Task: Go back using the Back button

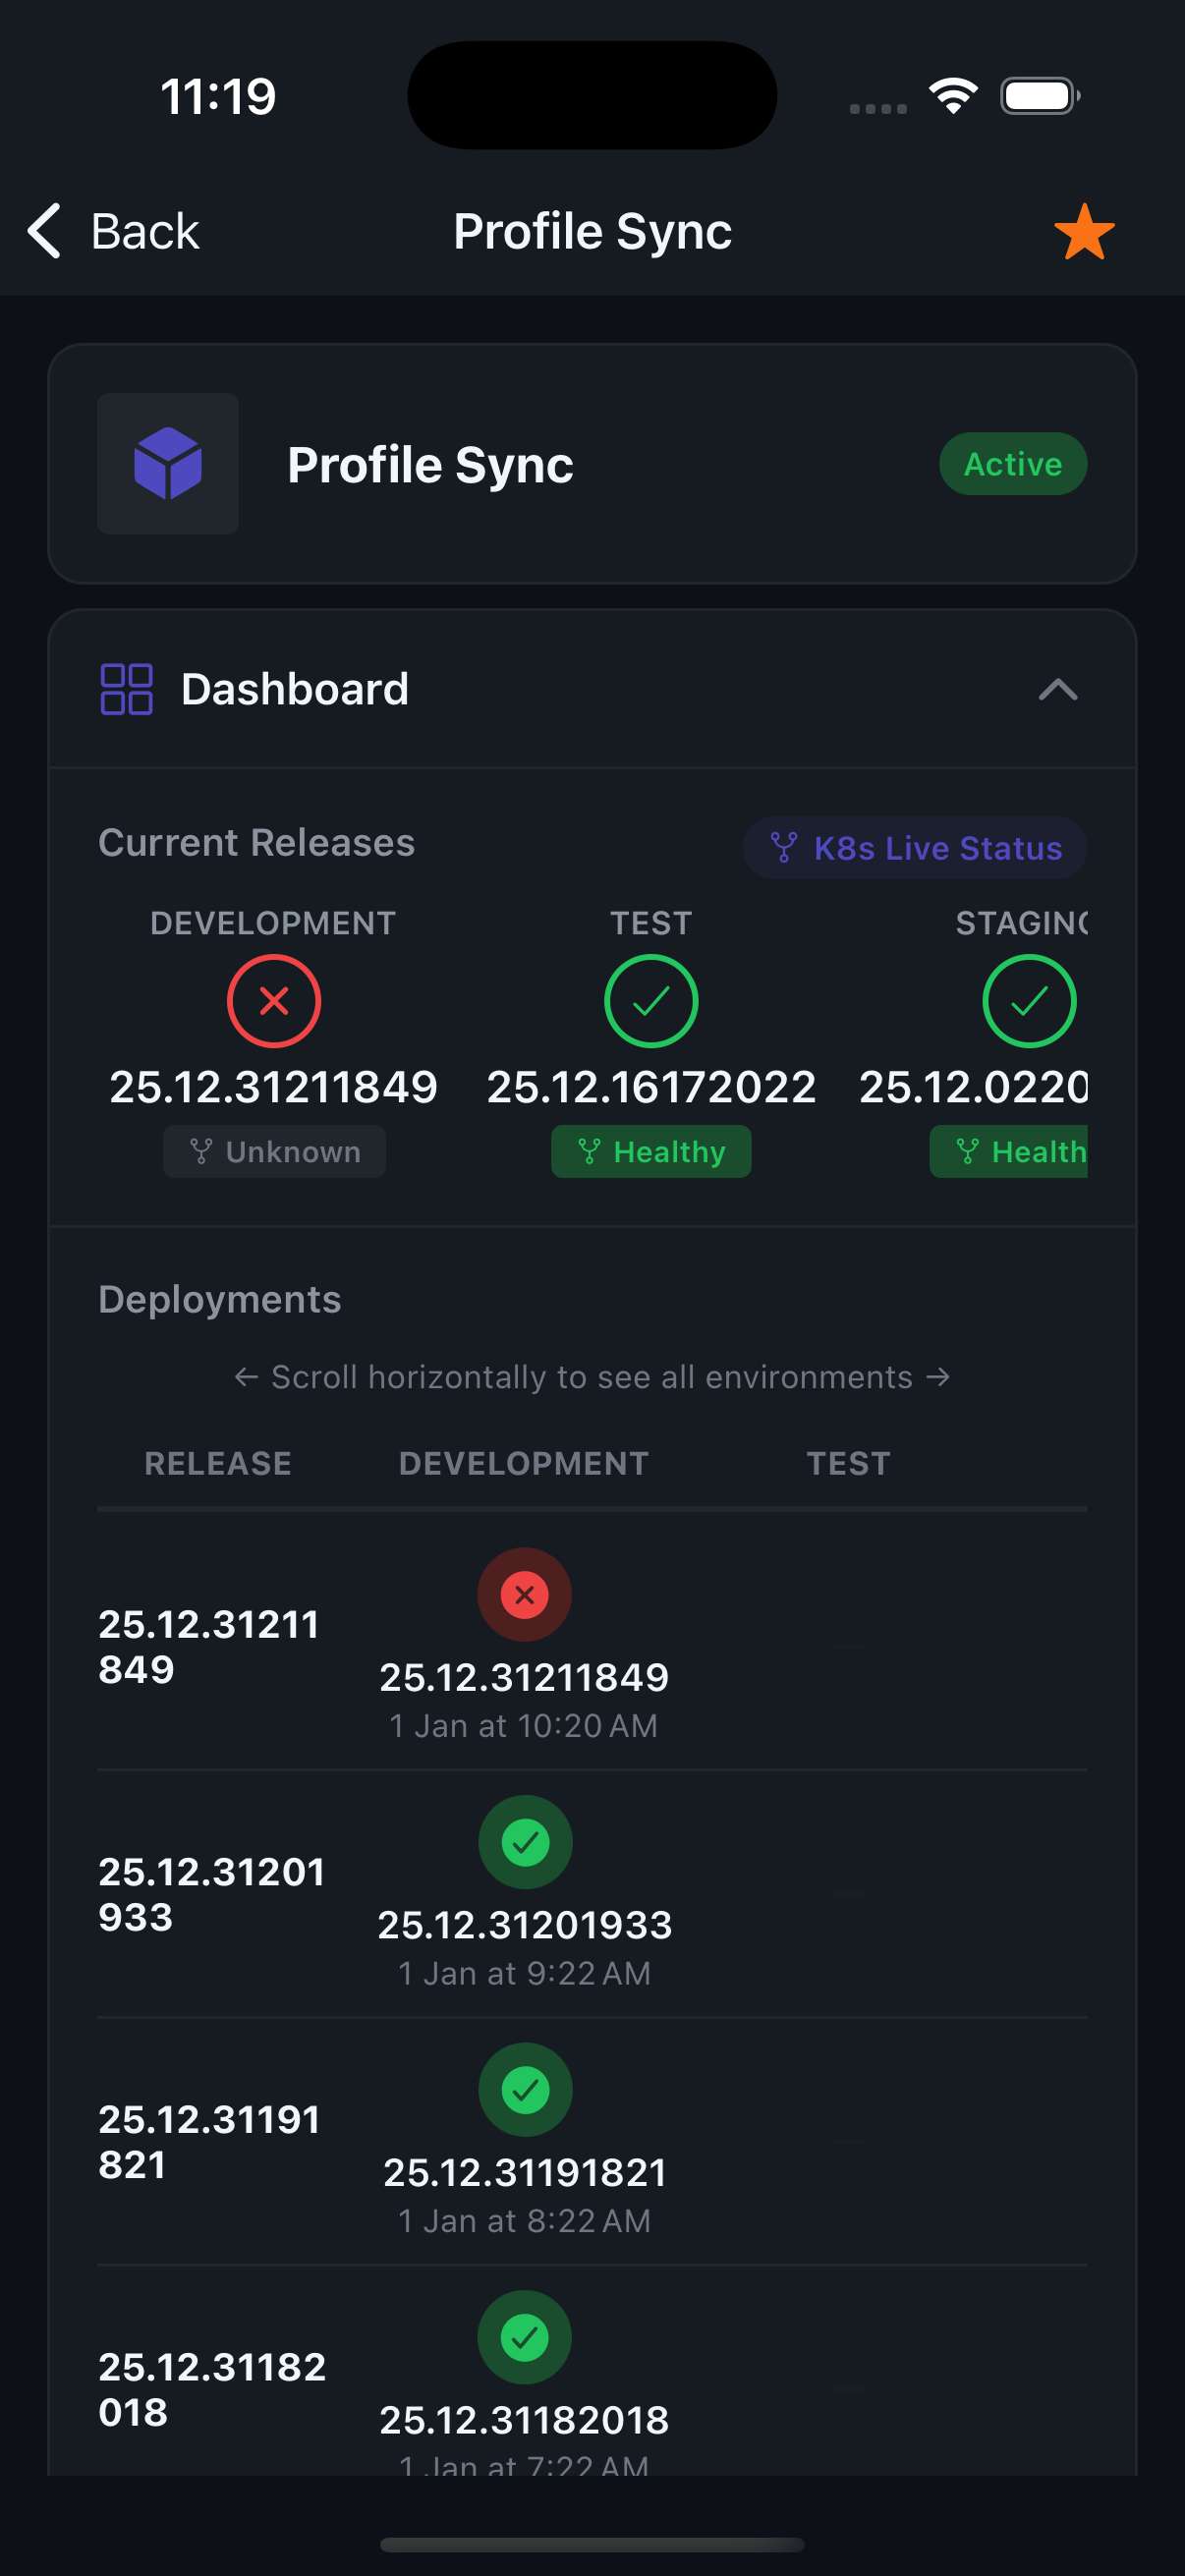Action: pyautogui.click(x=114, y=232)
